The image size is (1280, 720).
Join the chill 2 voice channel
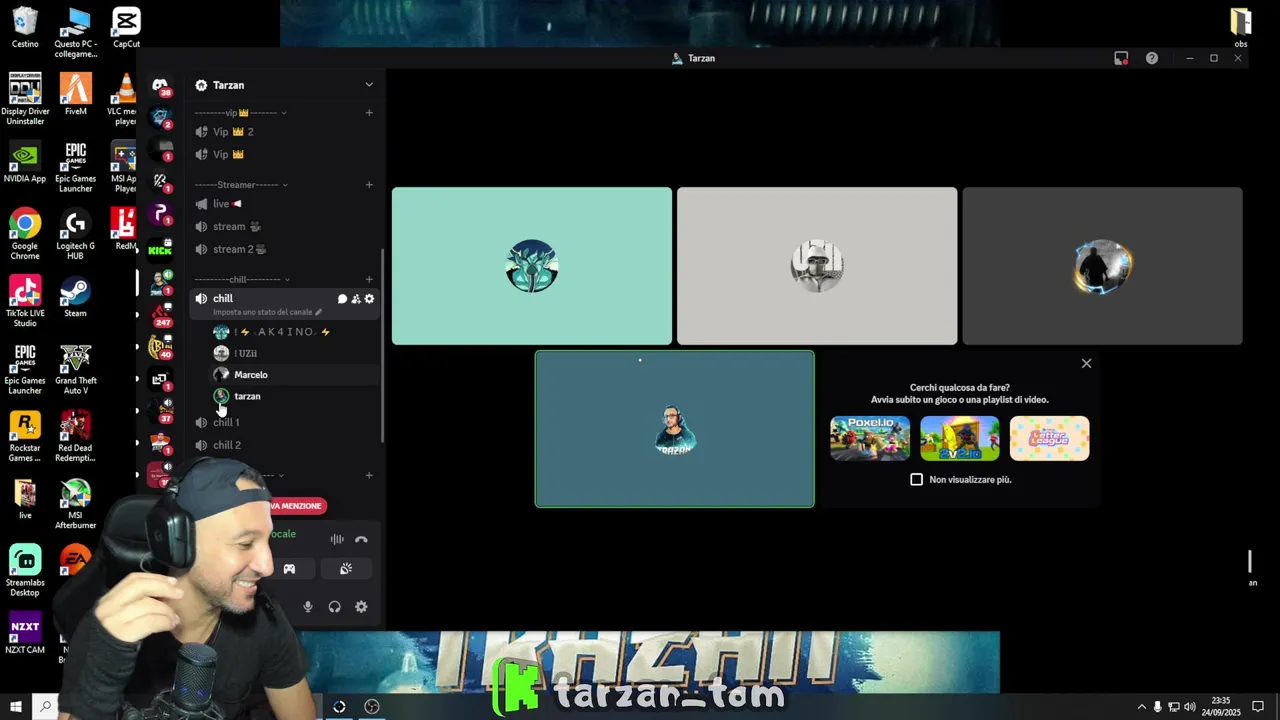(x=285, y=446)
